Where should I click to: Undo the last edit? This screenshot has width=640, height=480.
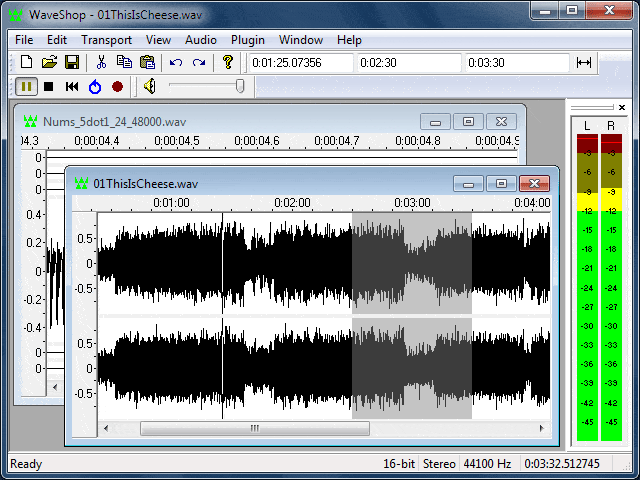(x=176, y=62)
